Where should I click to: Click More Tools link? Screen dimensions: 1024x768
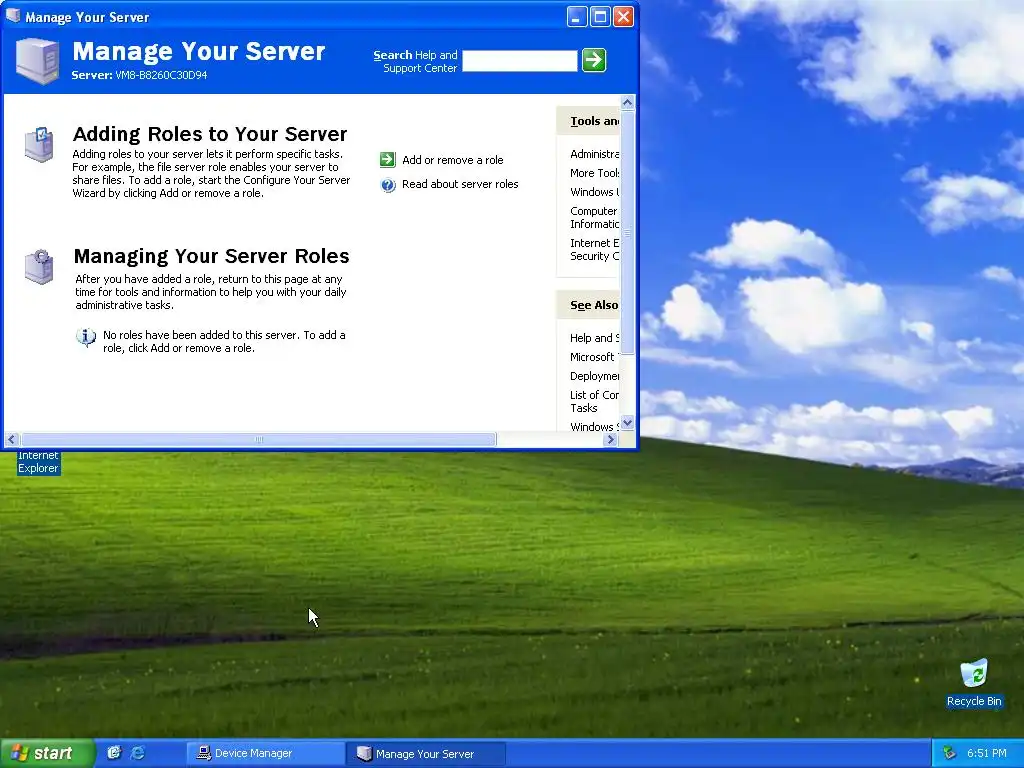pyautogui.click(x=594, y=173)
